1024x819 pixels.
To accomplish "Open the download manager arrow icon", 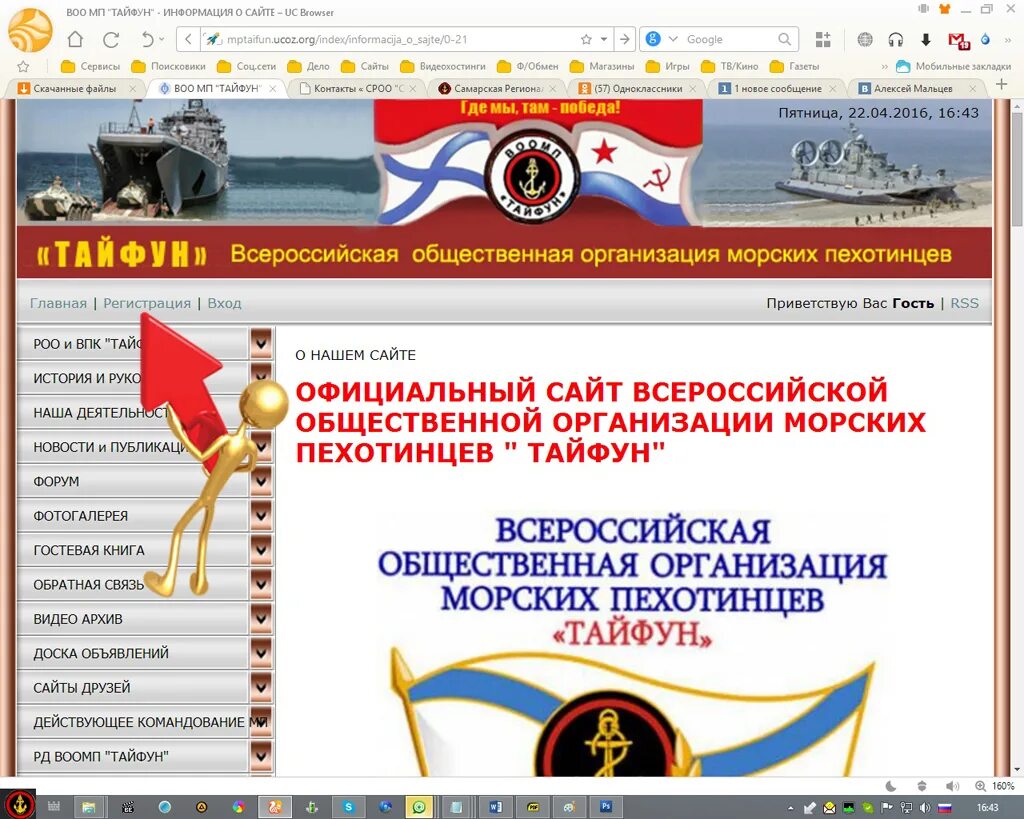I will coord(926,40).
